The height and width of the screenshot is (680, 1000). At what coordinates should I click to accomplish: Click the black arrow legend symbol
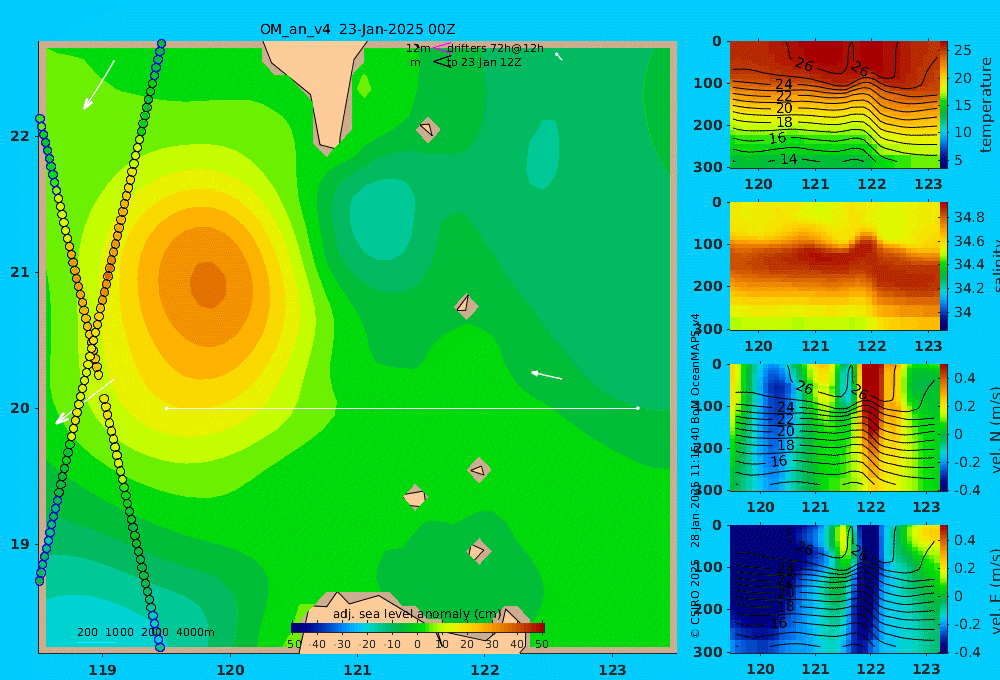pyautogui.click(x=442, y=62)
